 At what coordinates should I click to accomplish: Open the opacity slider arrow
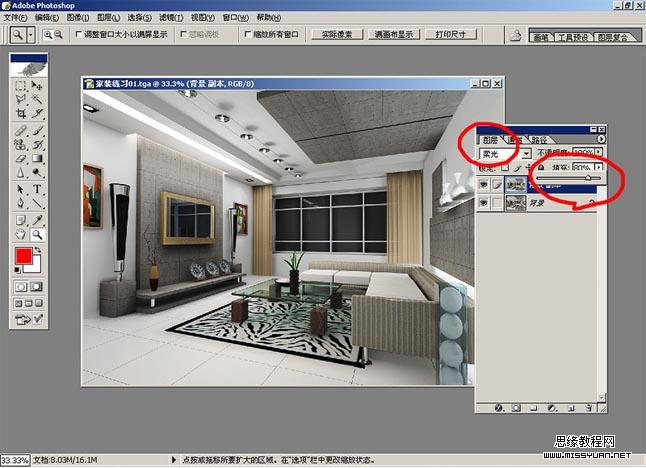pyautogui.click(x=599, y=152)
